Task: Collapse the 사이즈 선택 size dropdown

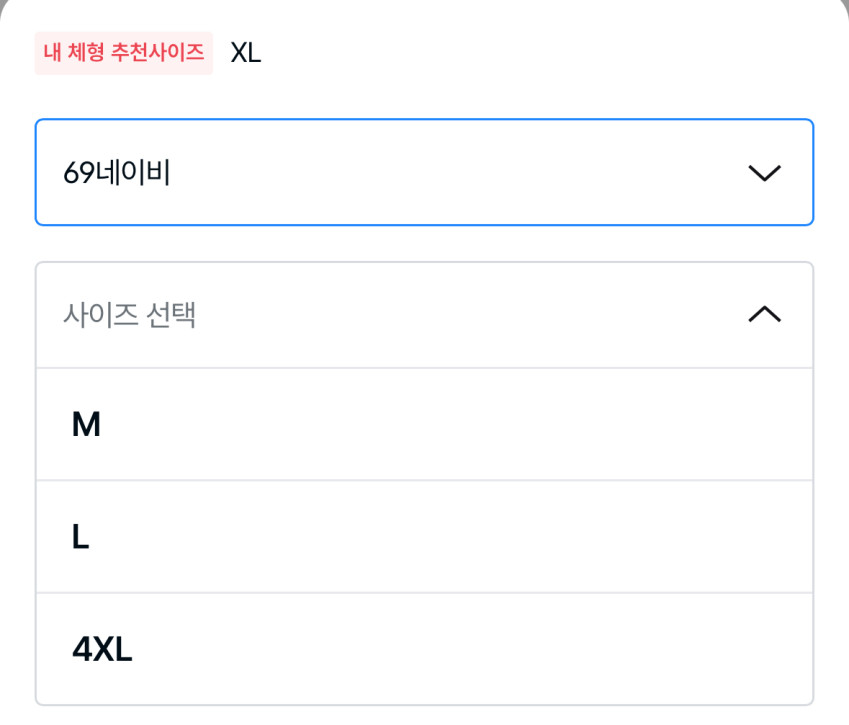Action: [x=424, y=315]
